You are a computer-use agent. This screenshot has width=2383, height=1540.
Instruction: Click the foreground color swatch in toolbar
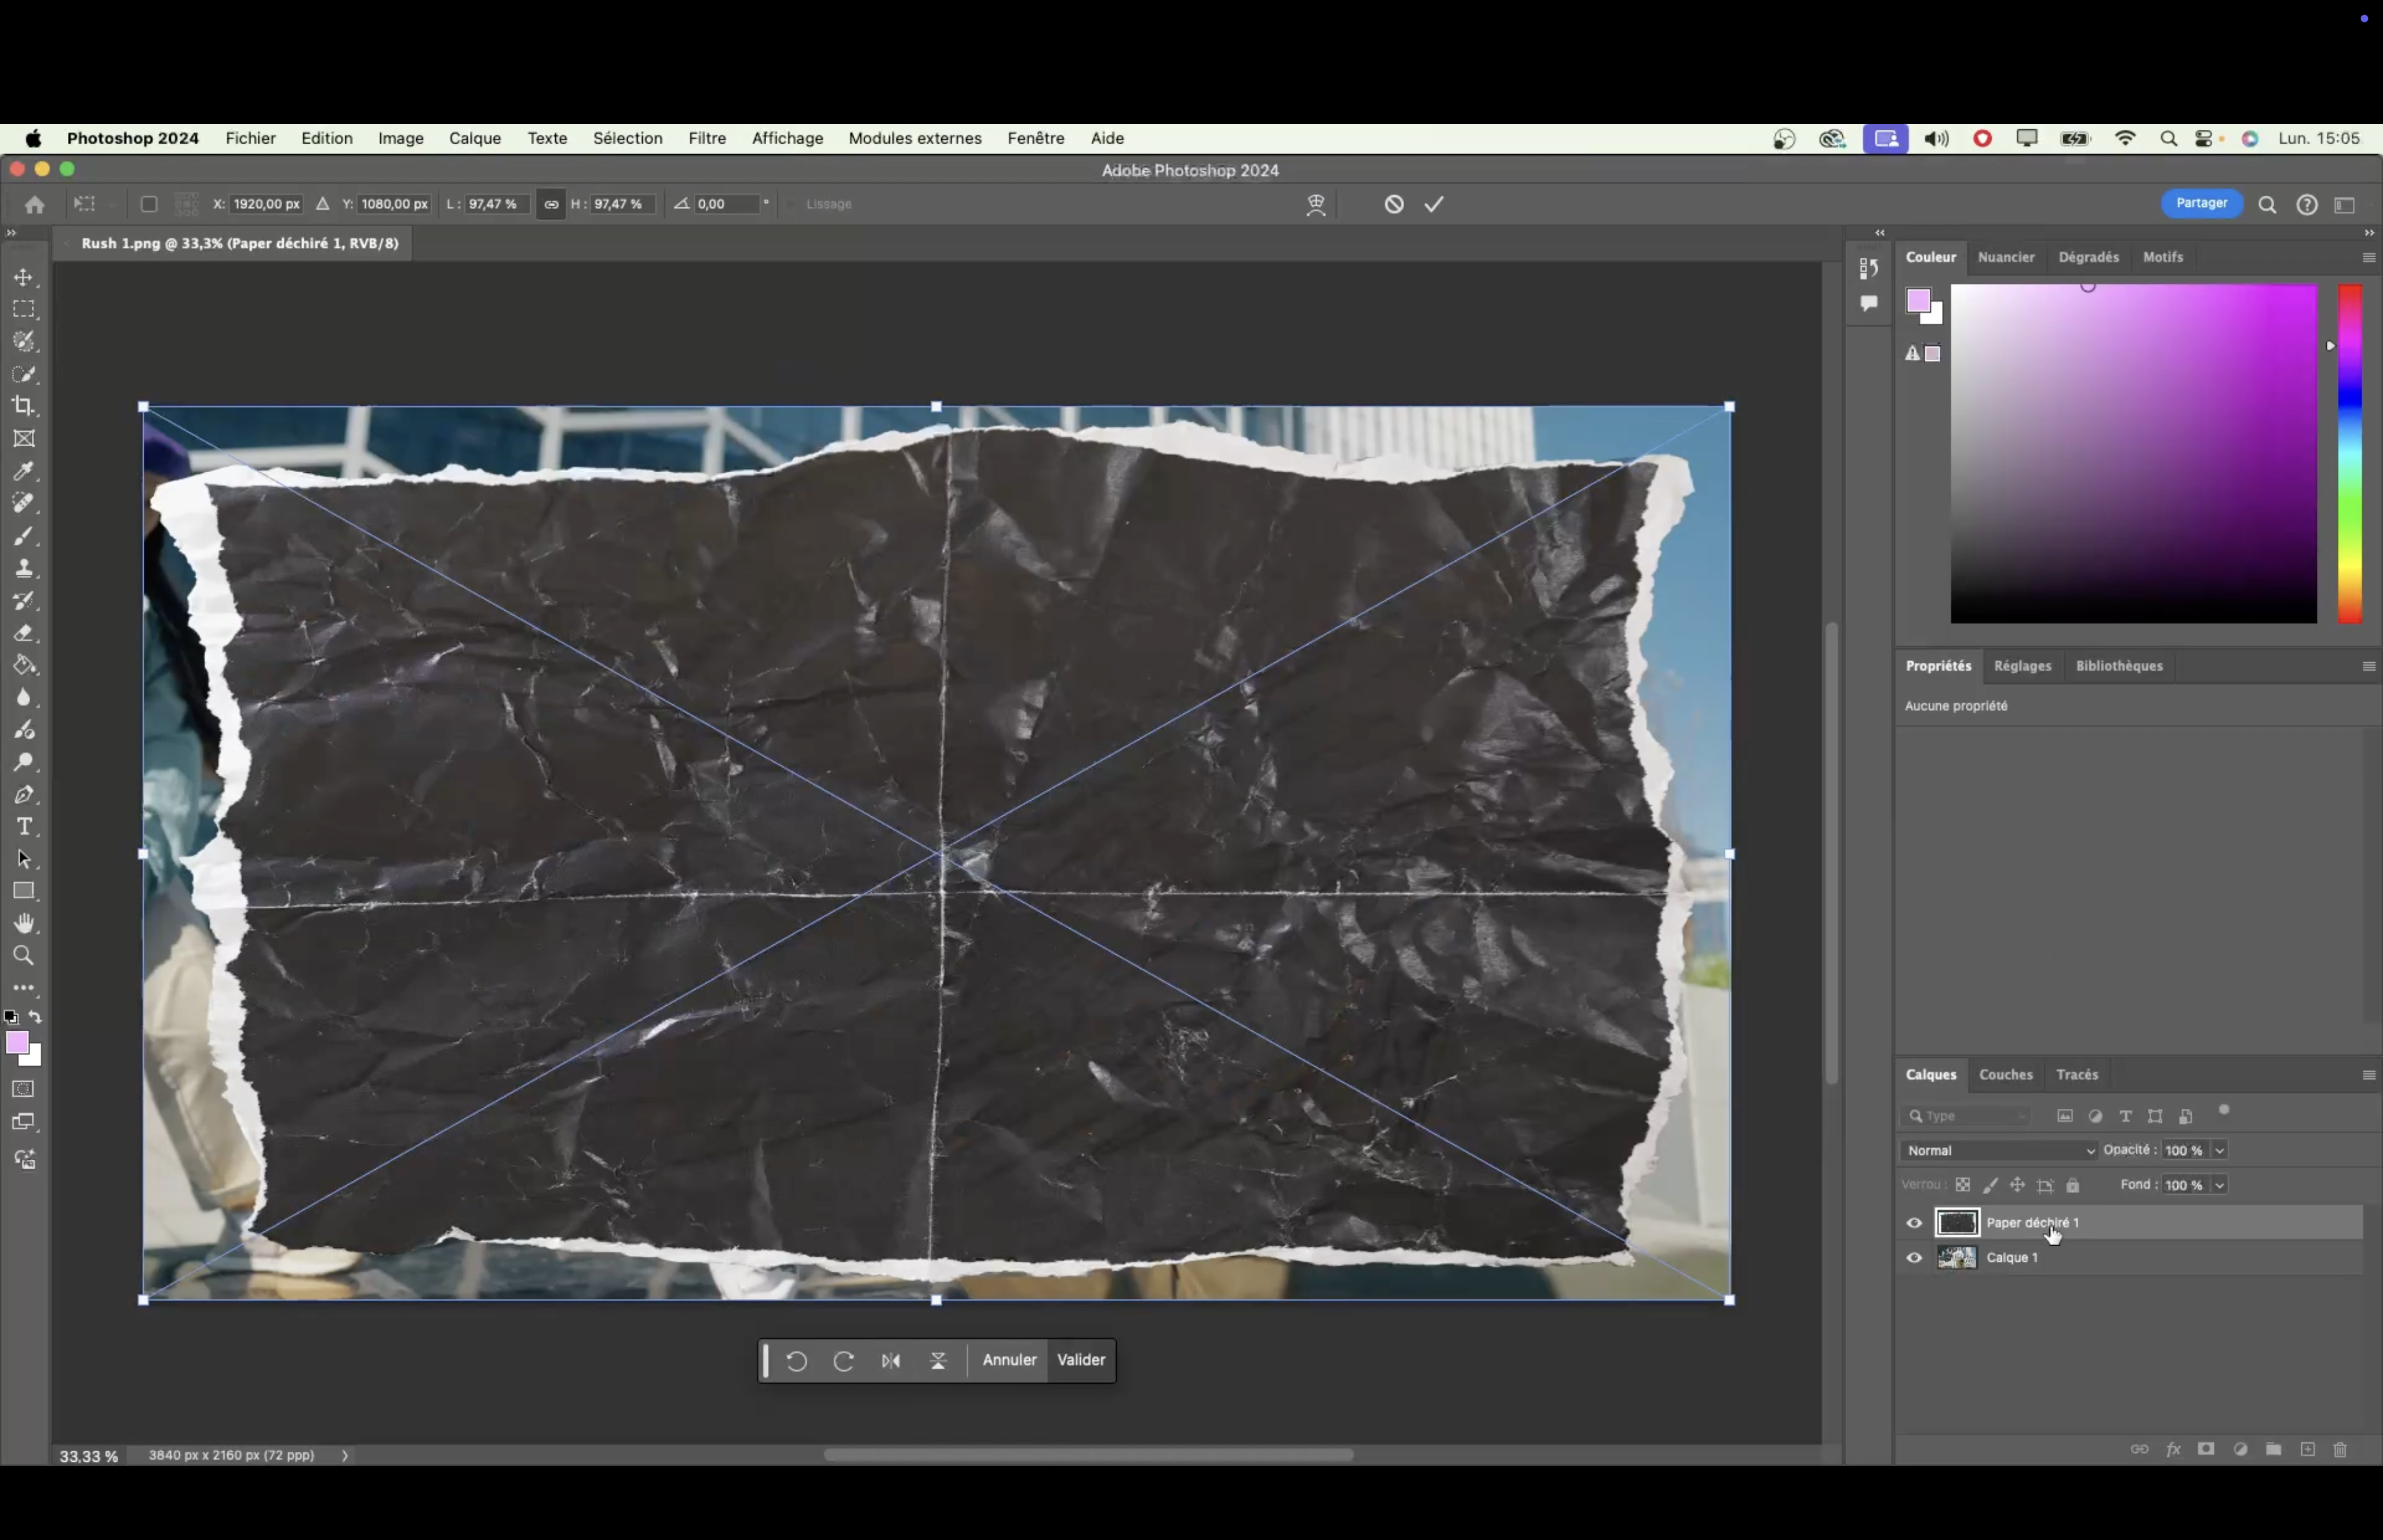[x=17, y=1043]
